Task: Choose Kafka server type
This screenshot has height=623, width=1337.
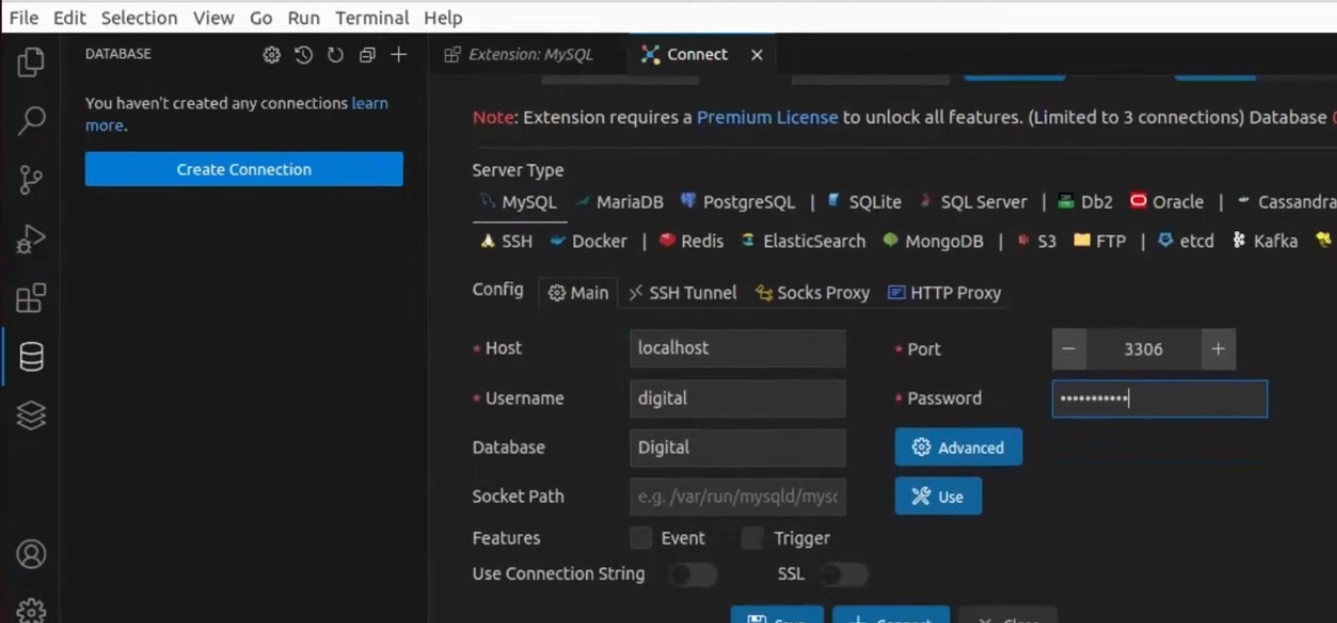Action: click(1265, 241)
